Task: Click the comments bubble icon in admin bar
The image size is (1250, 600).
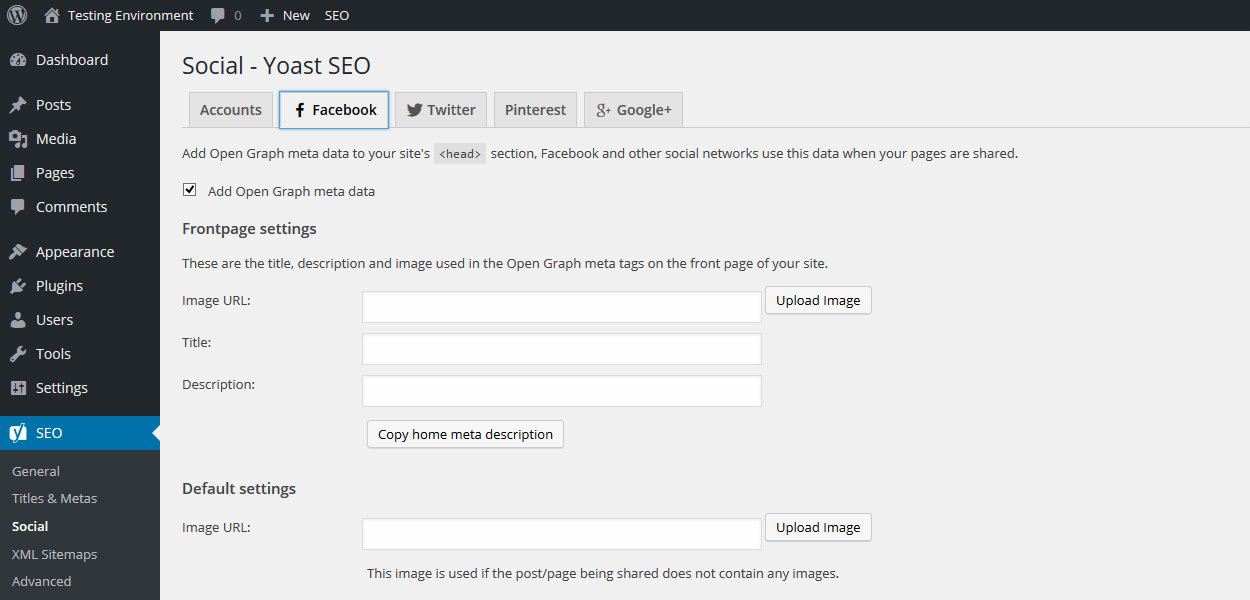Action: click(218, 16)
